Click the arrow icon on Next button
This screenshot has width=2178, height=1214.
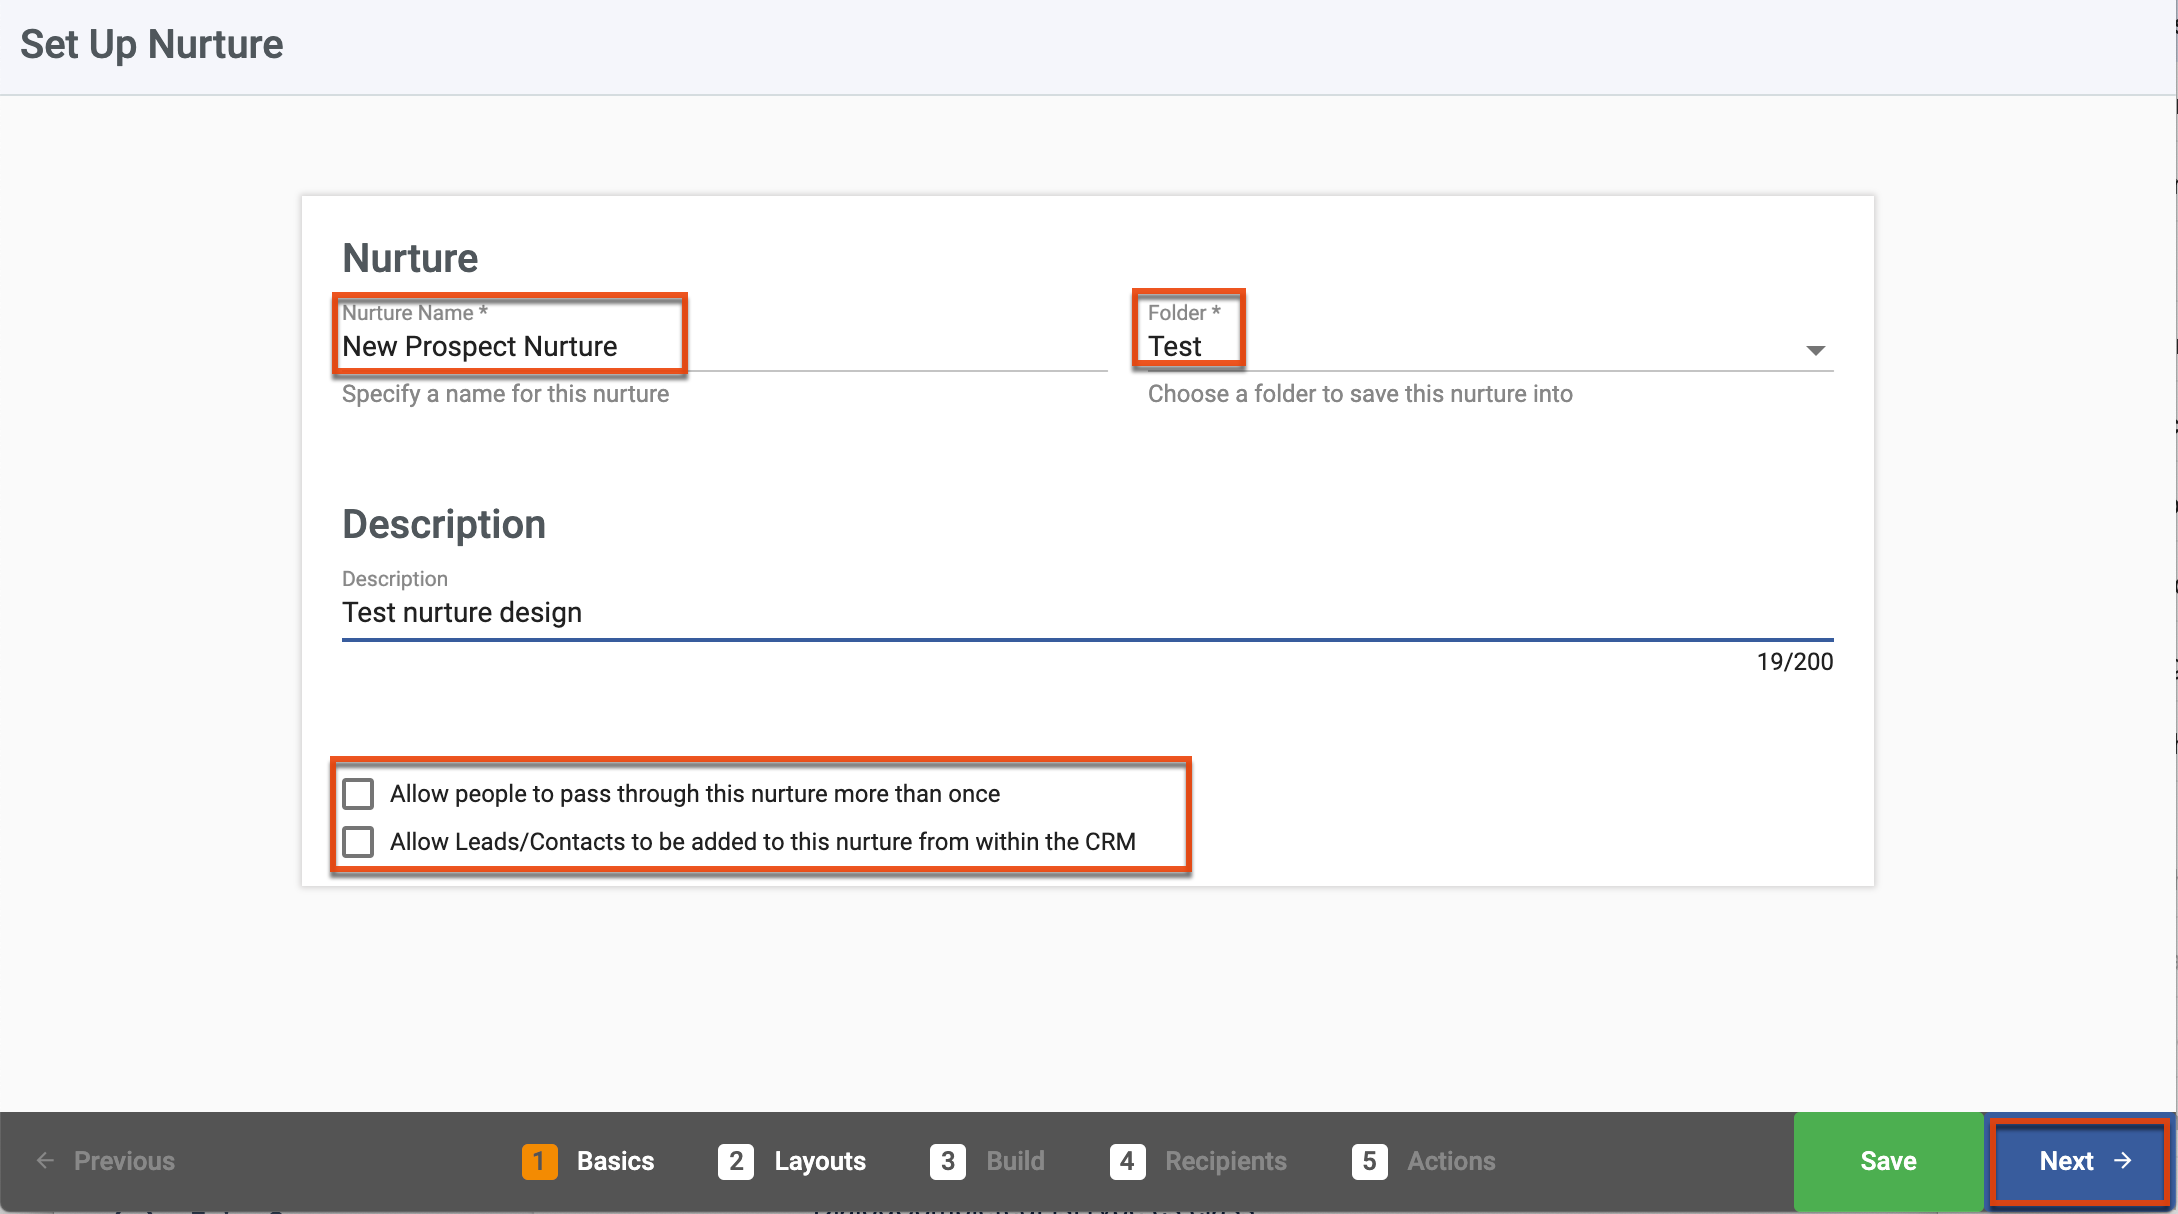(2122, 1161)
